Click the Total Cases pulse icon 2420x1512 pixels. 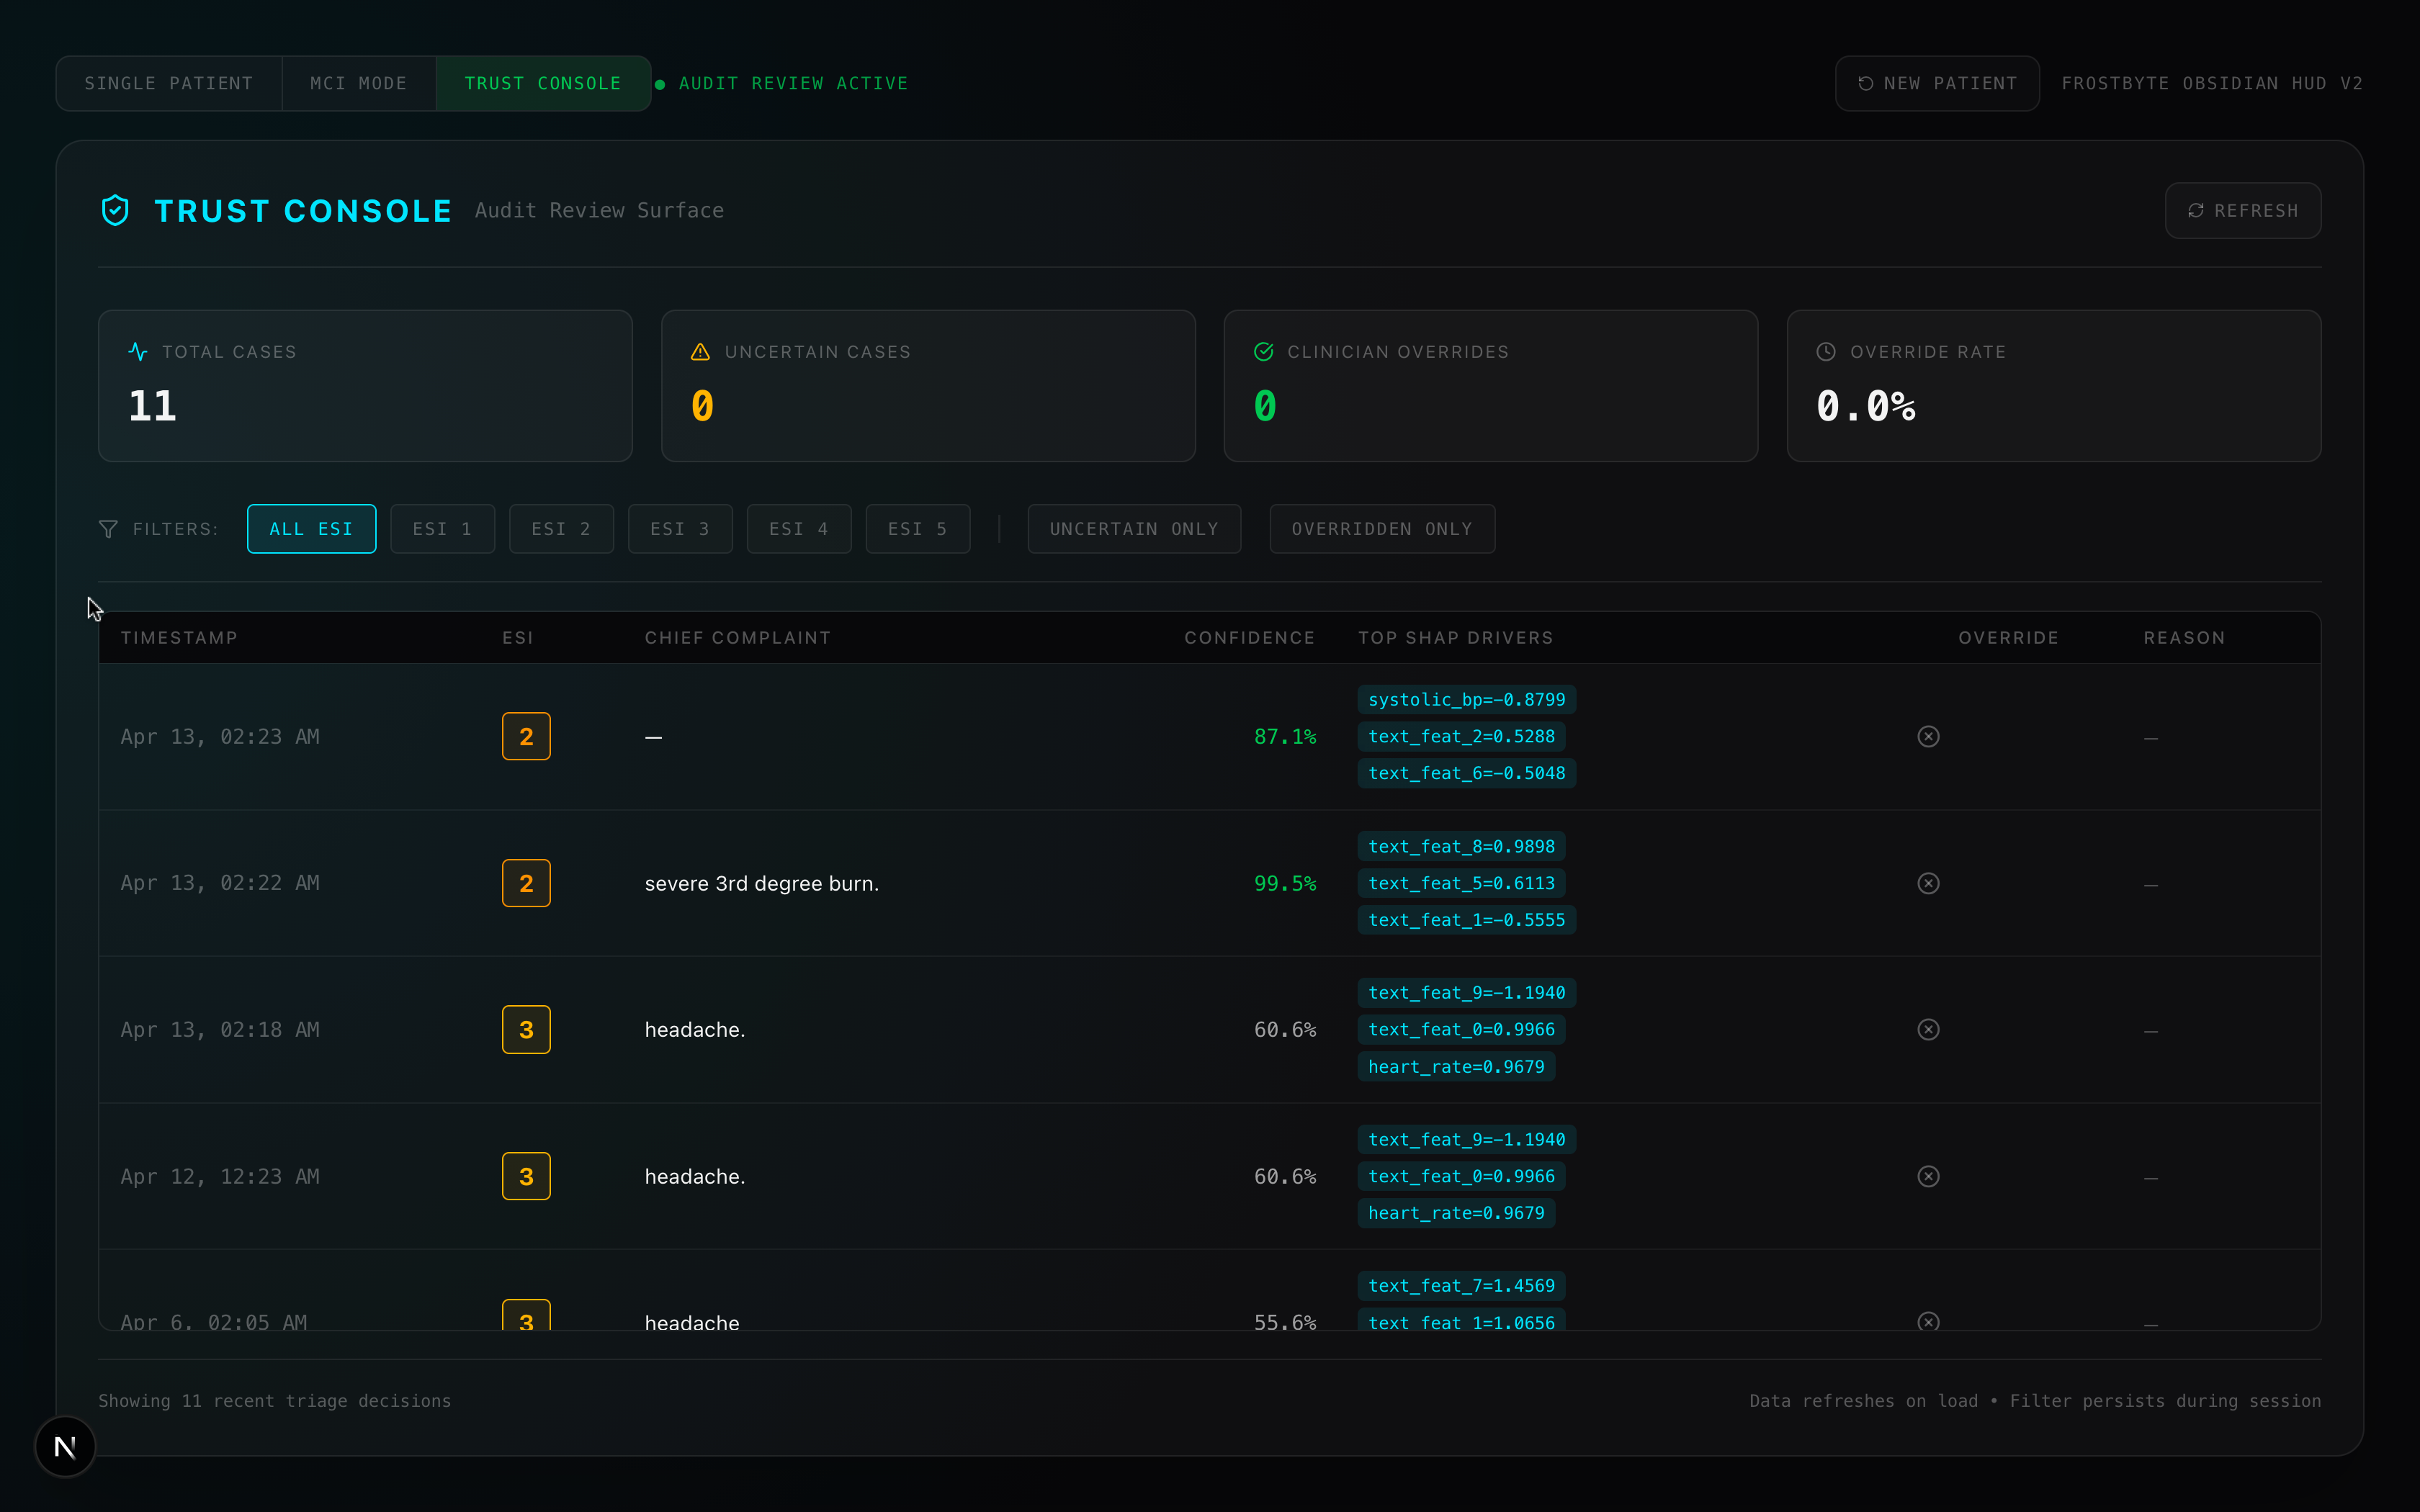pos(138,352)
